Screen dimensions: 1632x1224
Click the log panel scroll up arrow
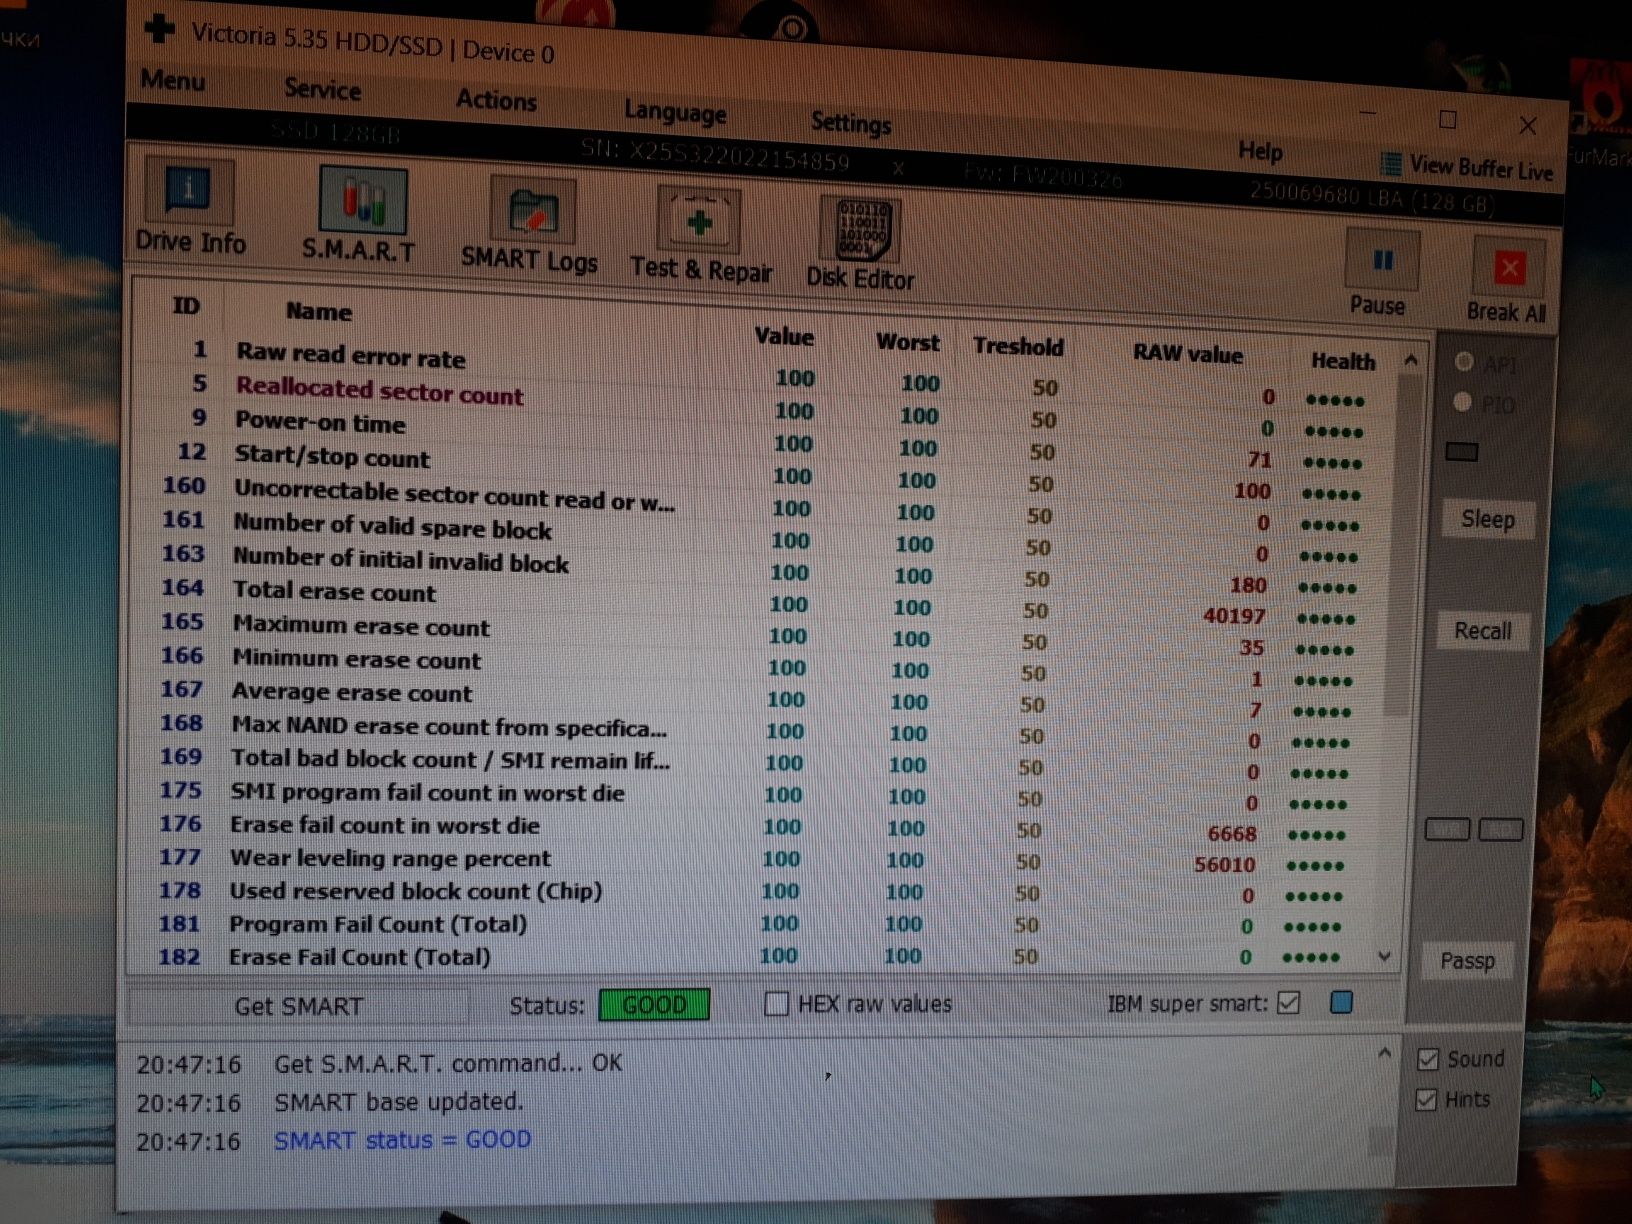point(1384,1053)
